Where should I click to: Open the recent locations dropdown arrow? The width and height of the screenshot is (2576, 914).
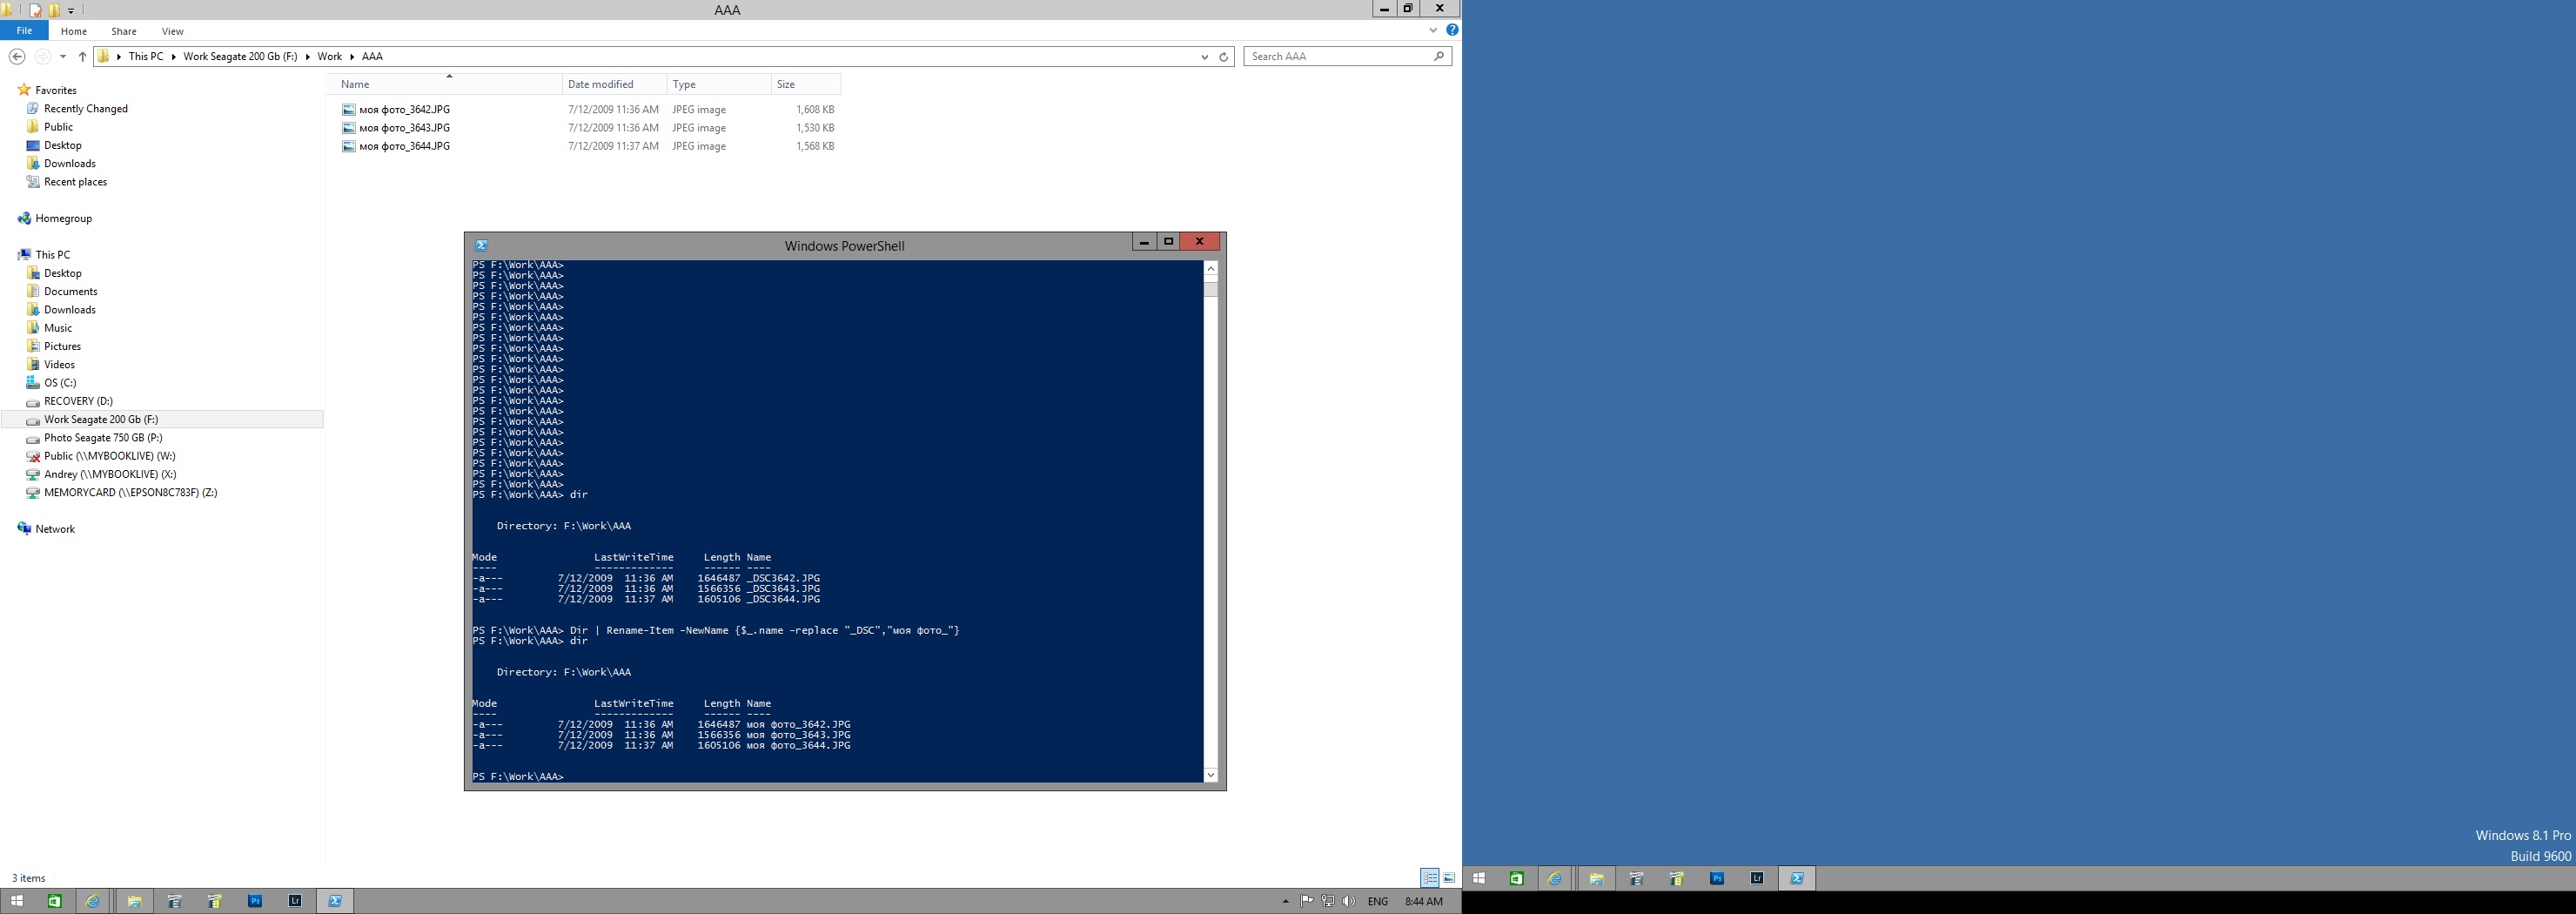(63, 57)
